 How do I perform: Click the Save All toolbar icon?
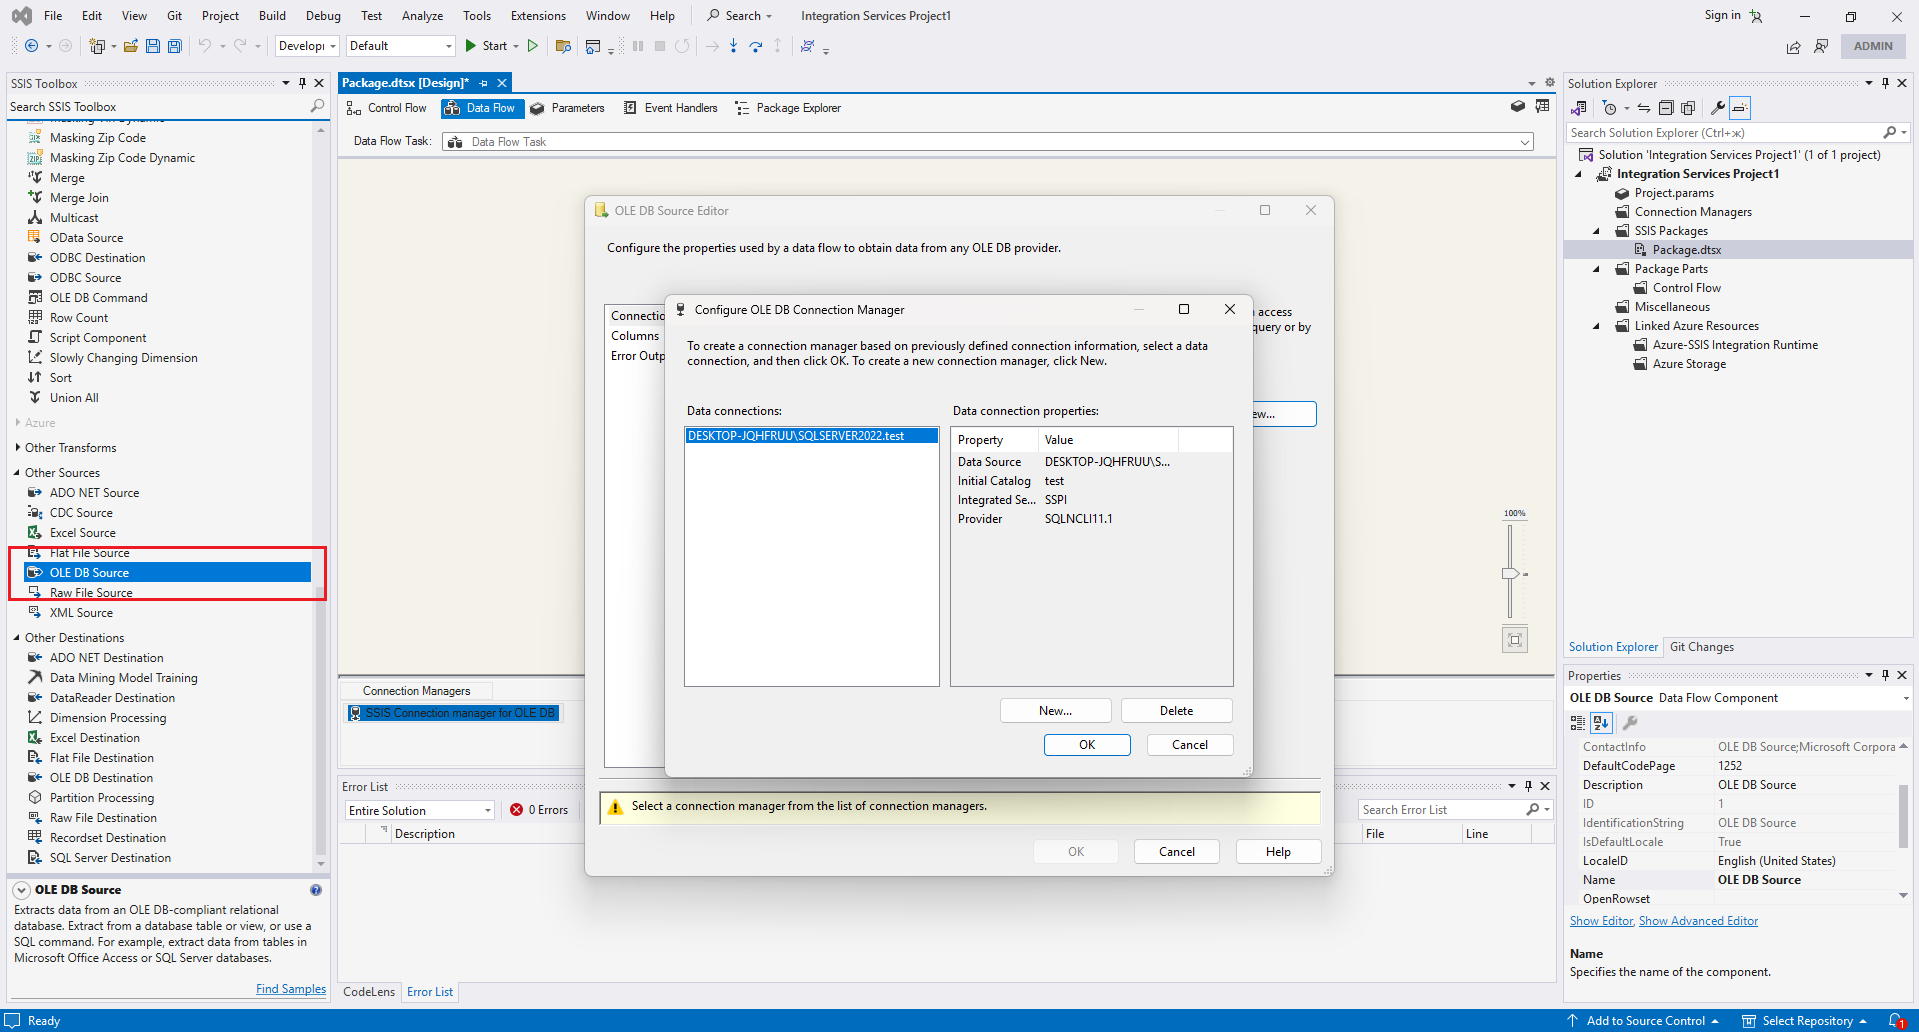[174, 46]
